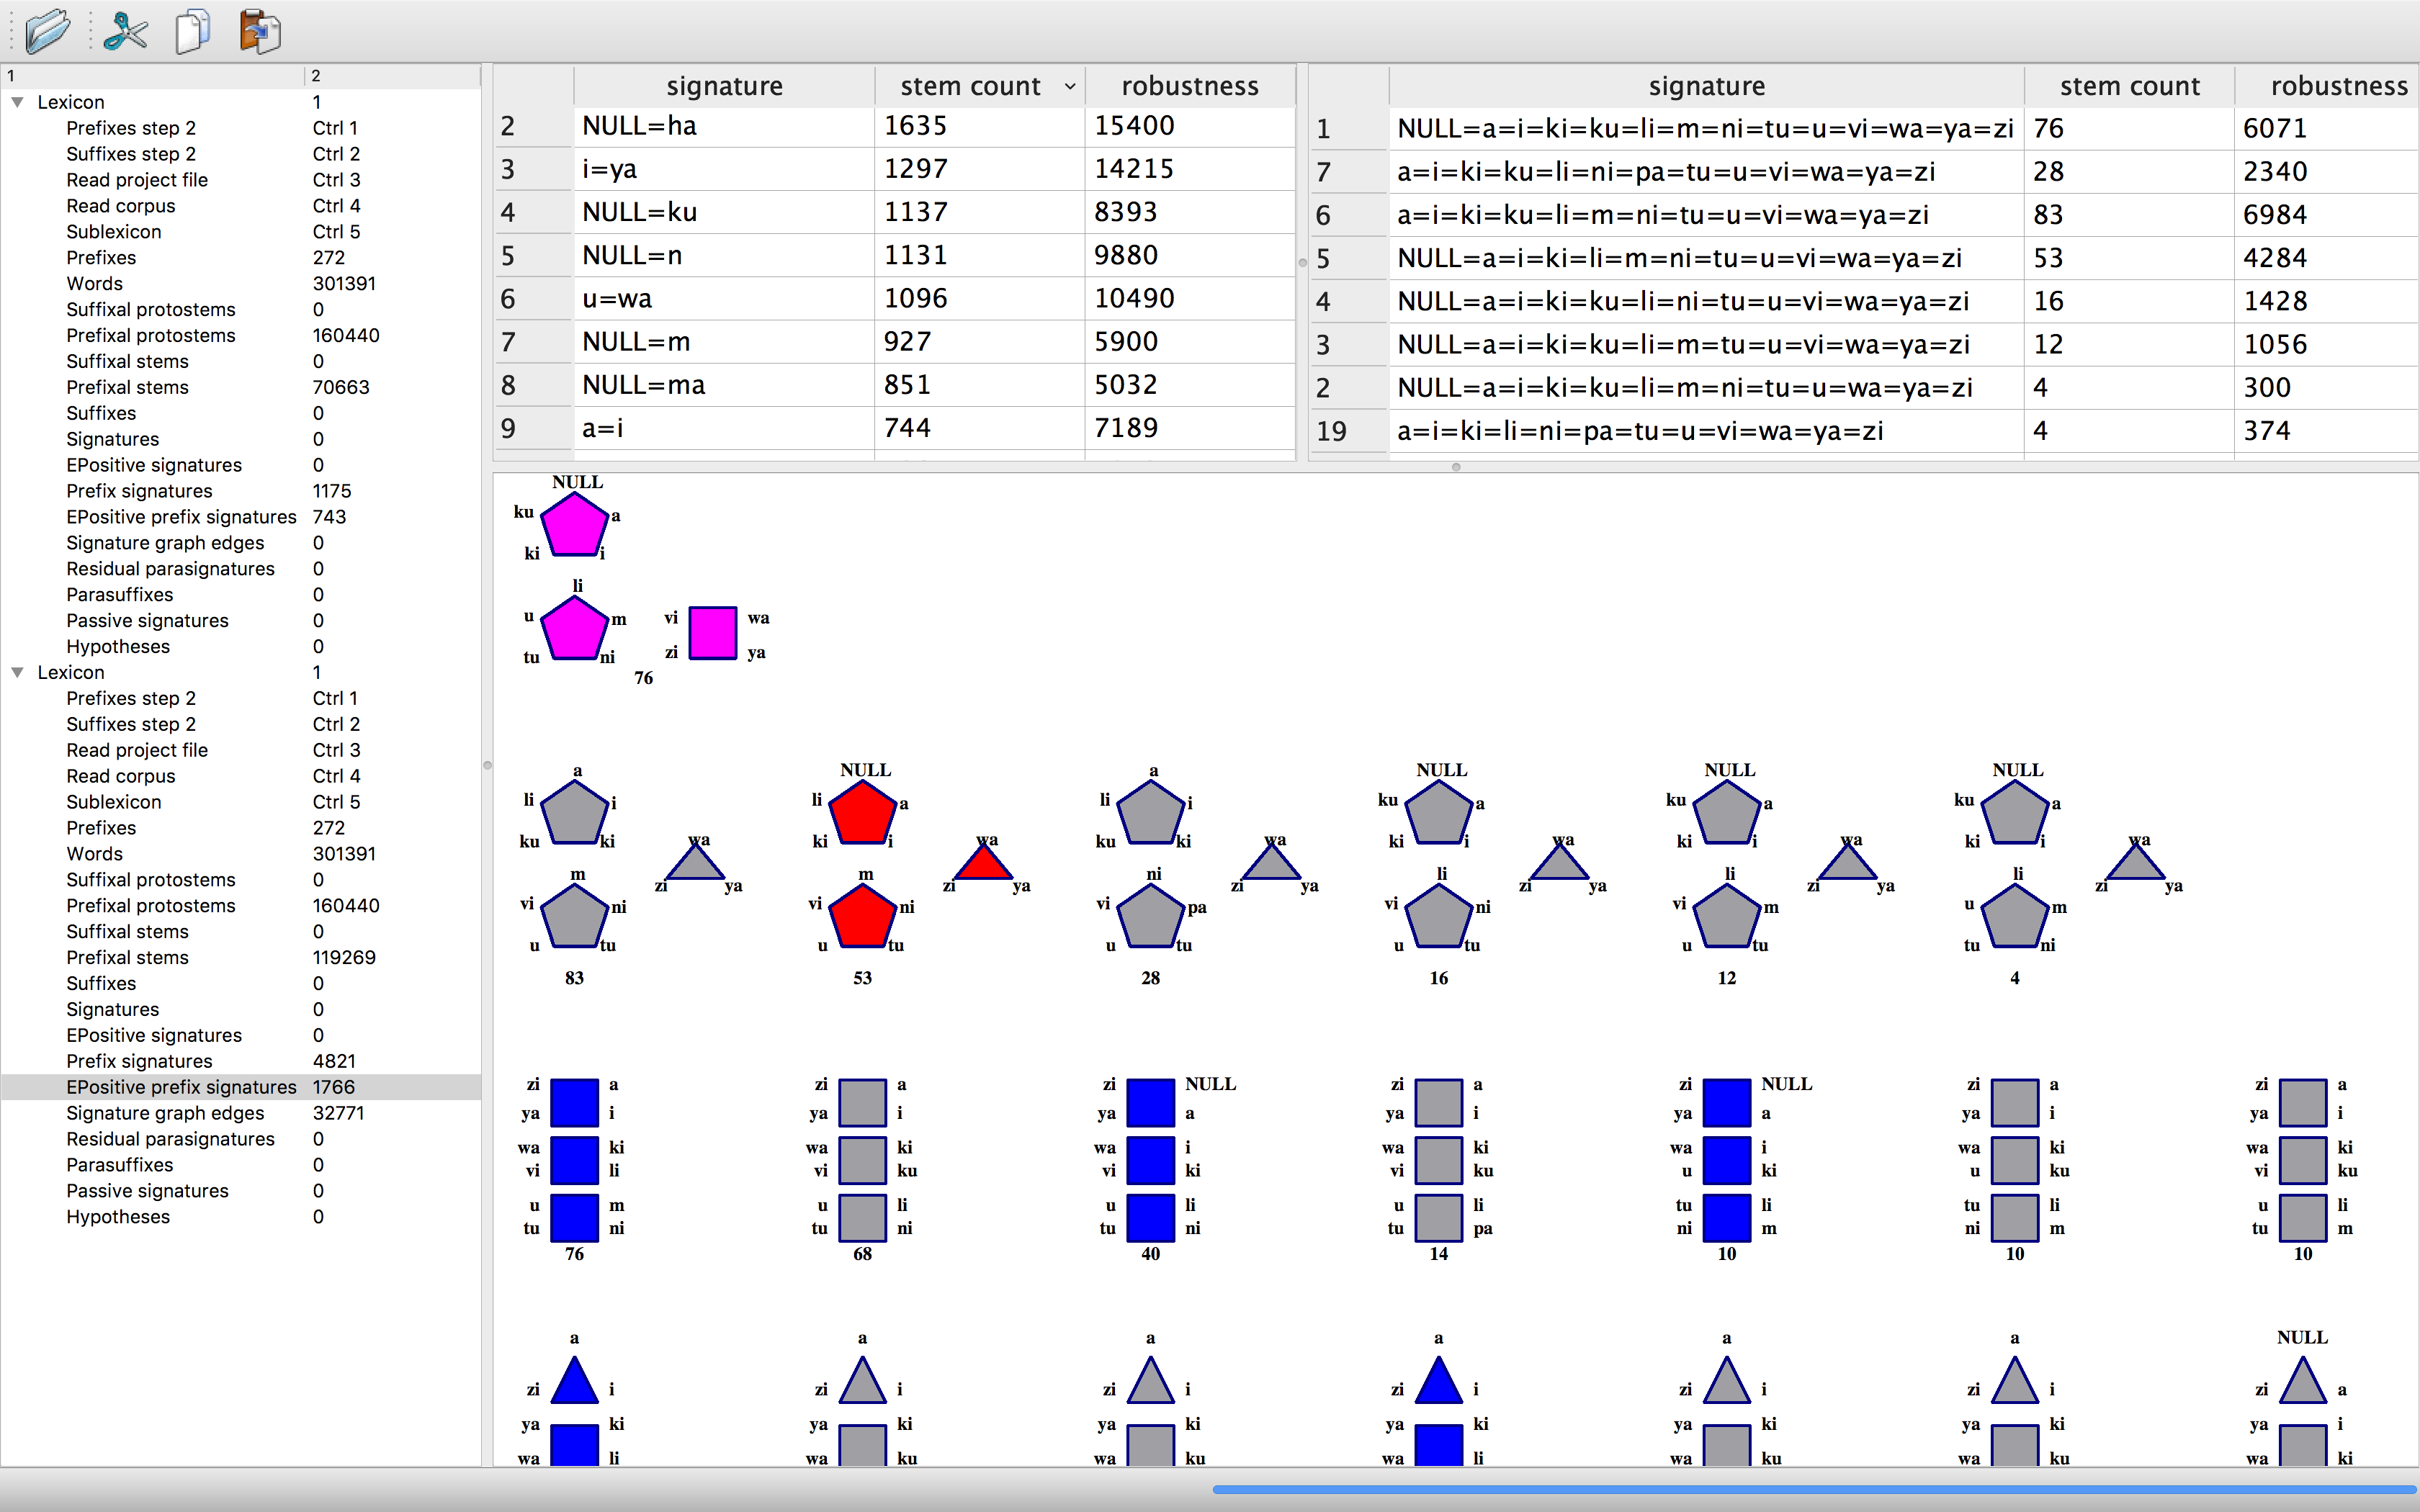2420x1512 pixels.
Task: Click the Paste clipboard toolbar icon
Action: (x=260, y=31)
